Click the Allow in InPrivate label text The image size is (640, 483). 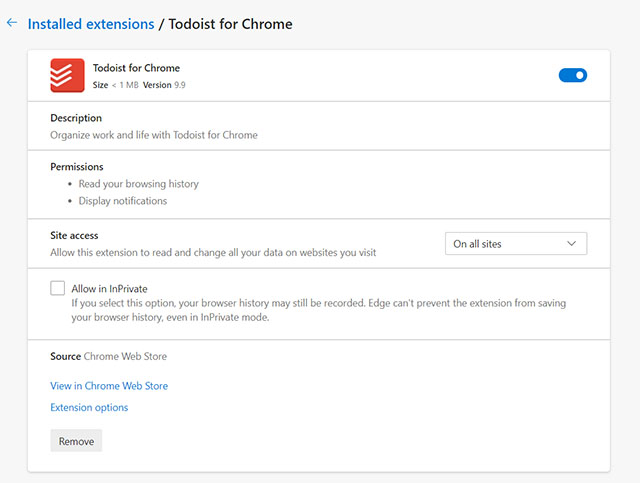[109, 289]
